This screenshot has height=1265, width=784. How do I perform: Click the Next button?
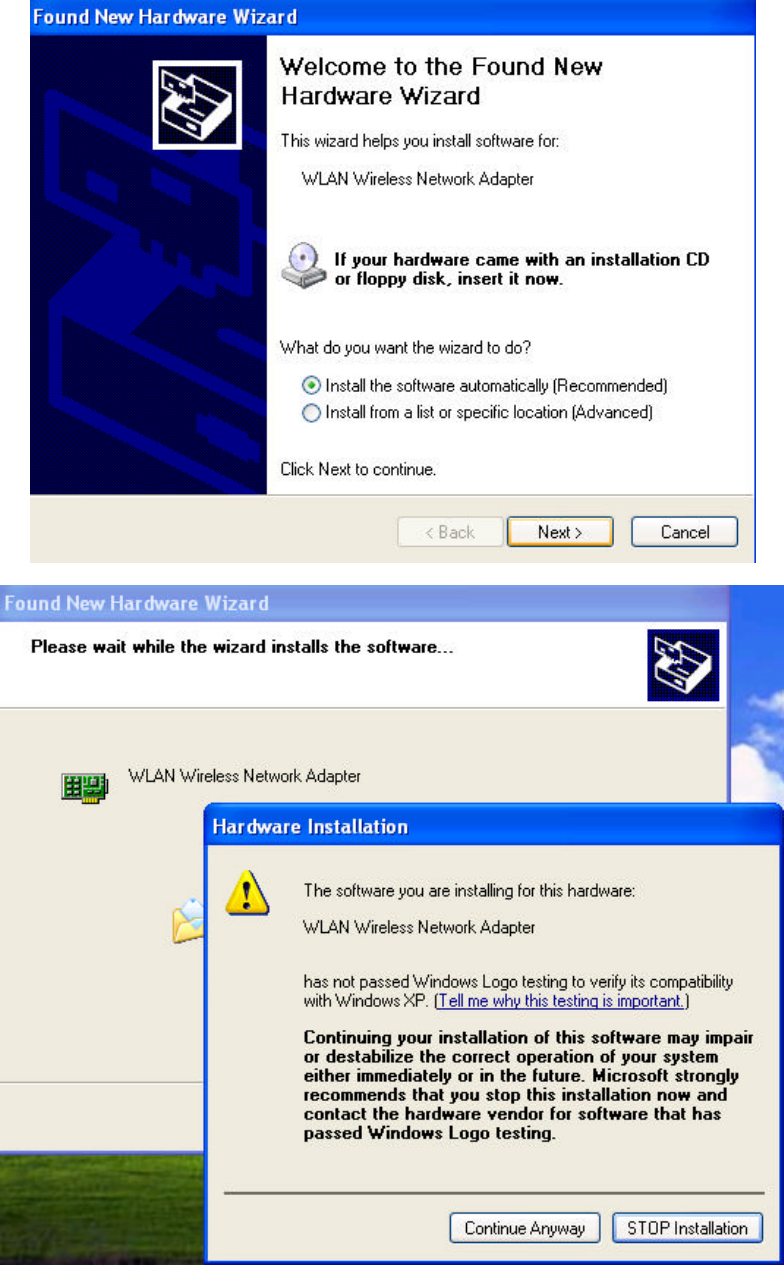560,532
